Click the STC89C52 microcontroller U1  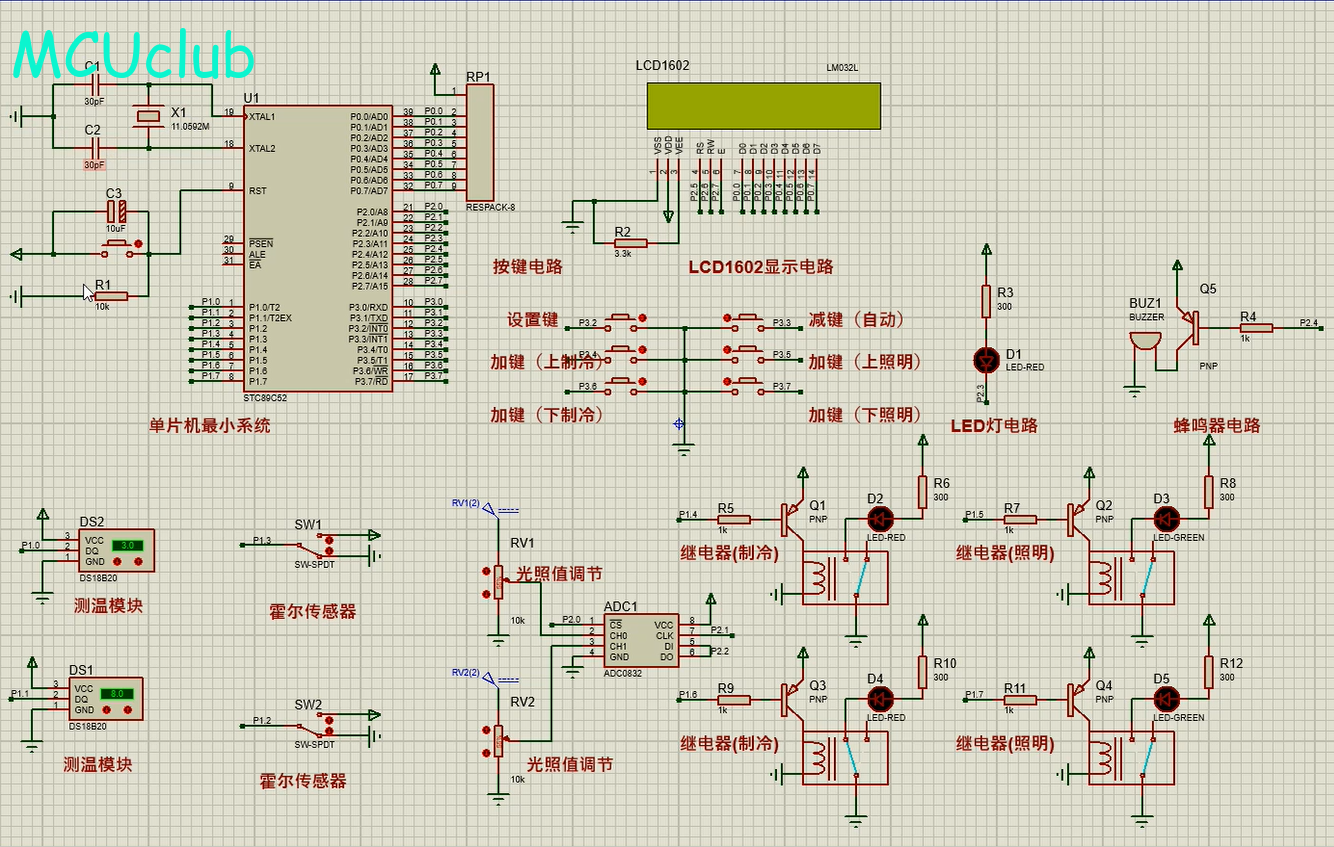(x=319, y=248)
